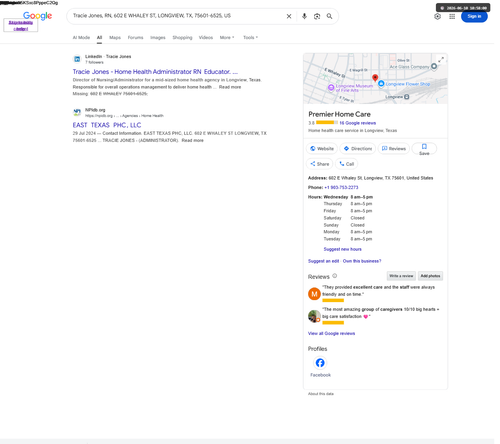Screen dimensions: 500x444
Task: Open View all Google reviews
Action: (x=331, y=333)
